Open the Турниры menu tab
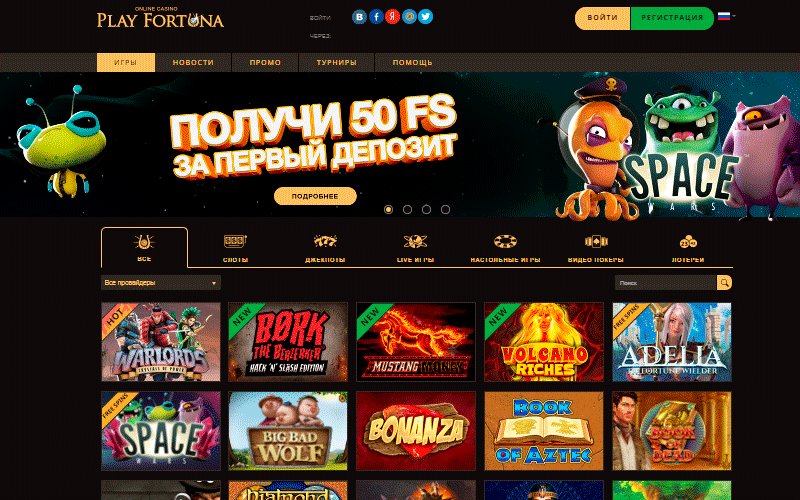Image resolution: width=800 pixels, height=500 pixels. click(x=337, y=62)
